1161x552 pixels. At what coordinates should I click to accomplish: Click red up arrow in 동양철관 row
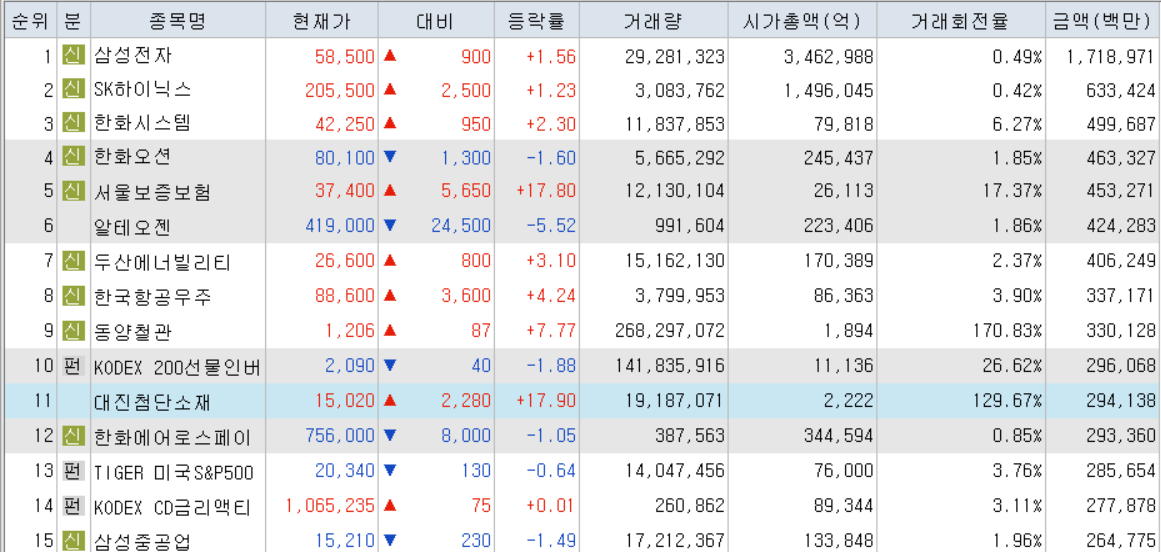pyautogui.click(x=390, y=329)
